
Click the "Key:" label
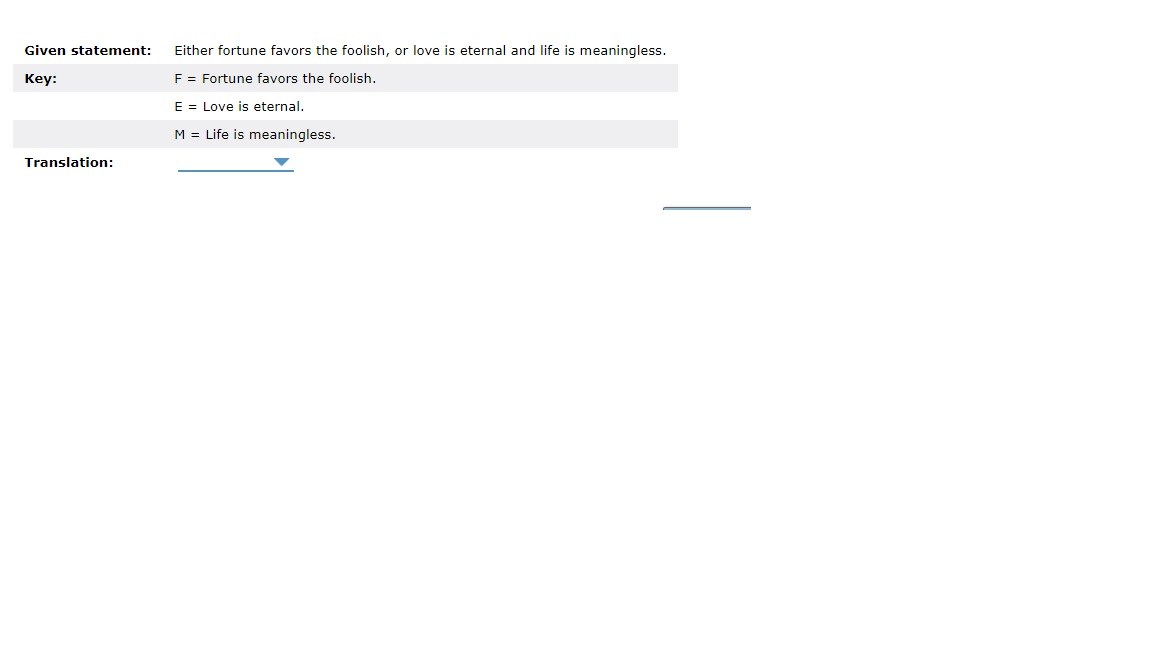(x=40, y=79)
